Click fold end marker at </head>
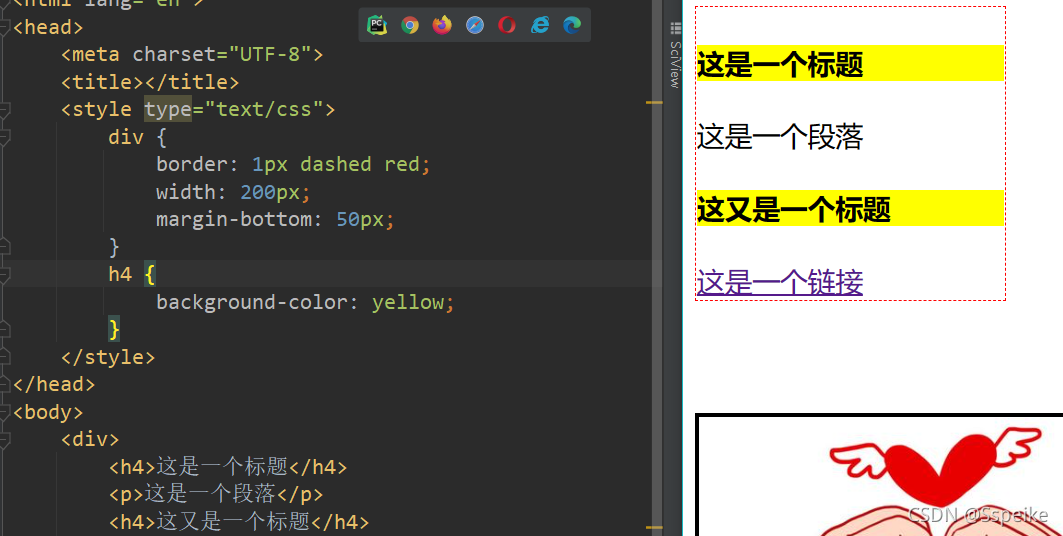This screenshot has width=1063, height=536. [x=4, y=384]
